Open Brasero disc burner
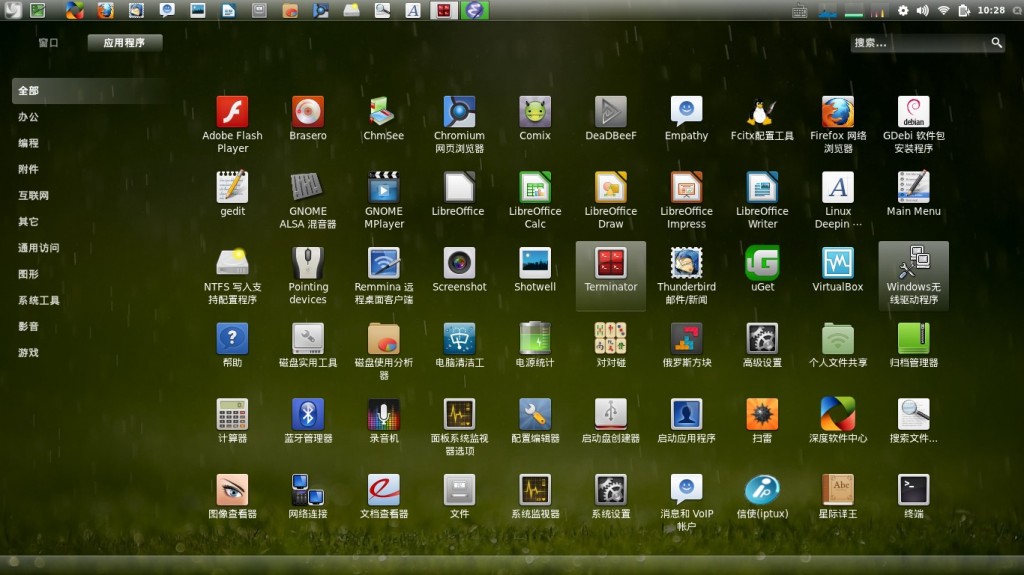This screenshot has width=1024, height=575. tap(308, 118)
